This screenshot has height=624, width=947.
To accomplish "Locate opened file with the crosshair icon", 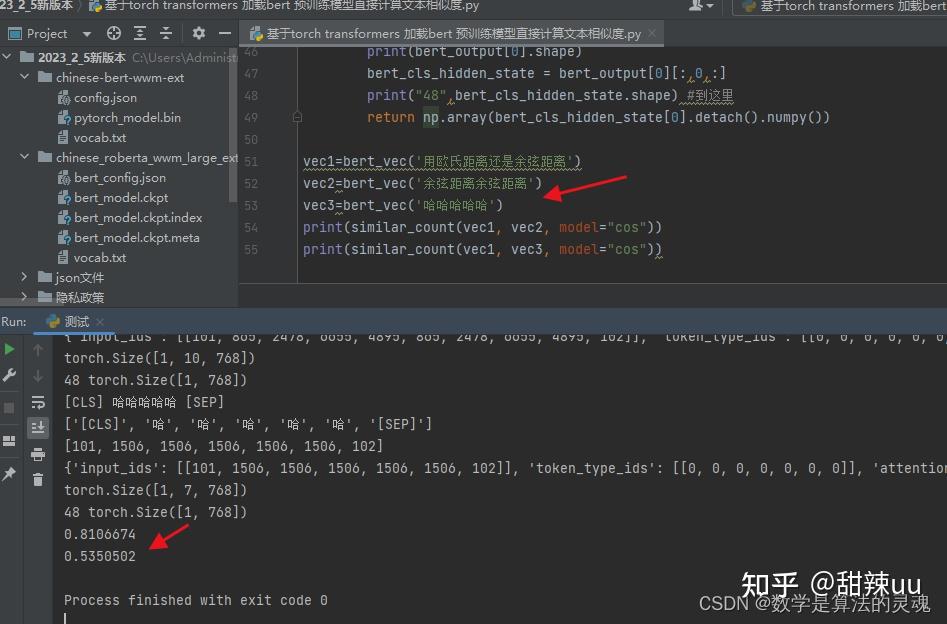I will pyautogui.click(x=113, y=33).
